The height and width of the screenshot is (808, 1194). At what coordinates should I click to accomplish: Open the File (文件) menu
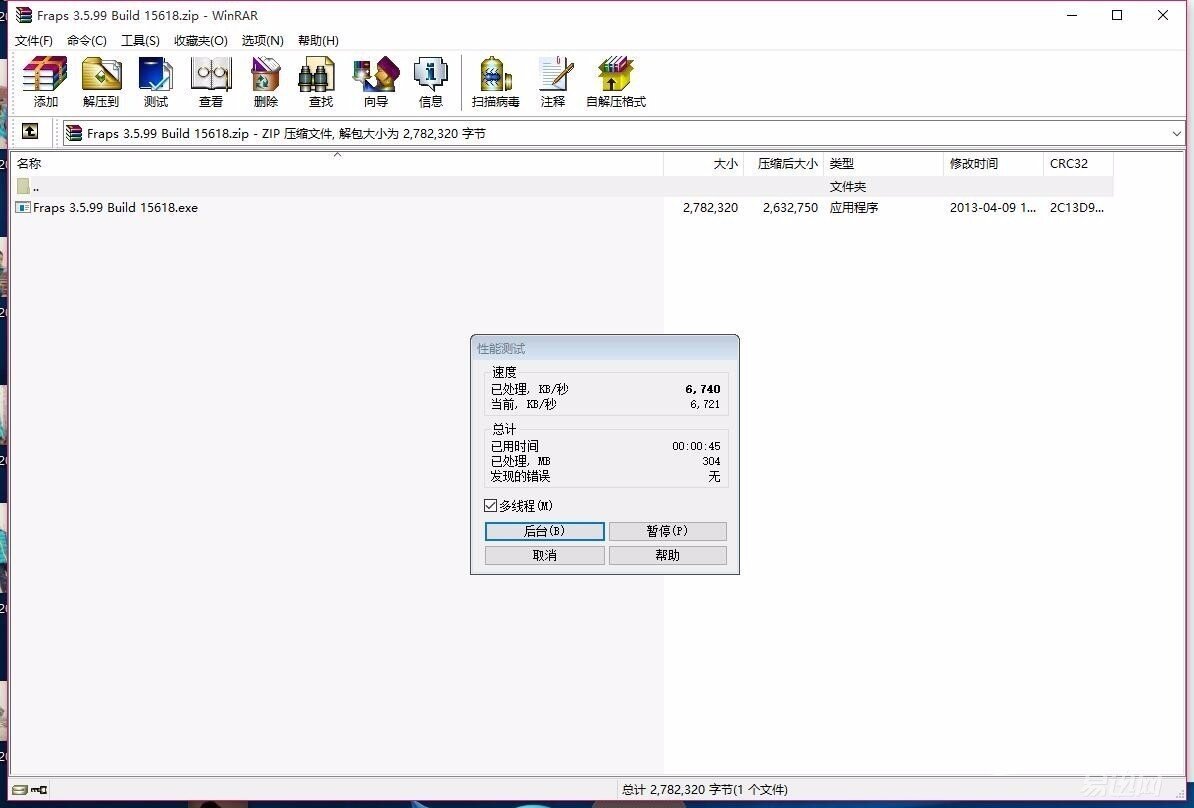(34, 40)
